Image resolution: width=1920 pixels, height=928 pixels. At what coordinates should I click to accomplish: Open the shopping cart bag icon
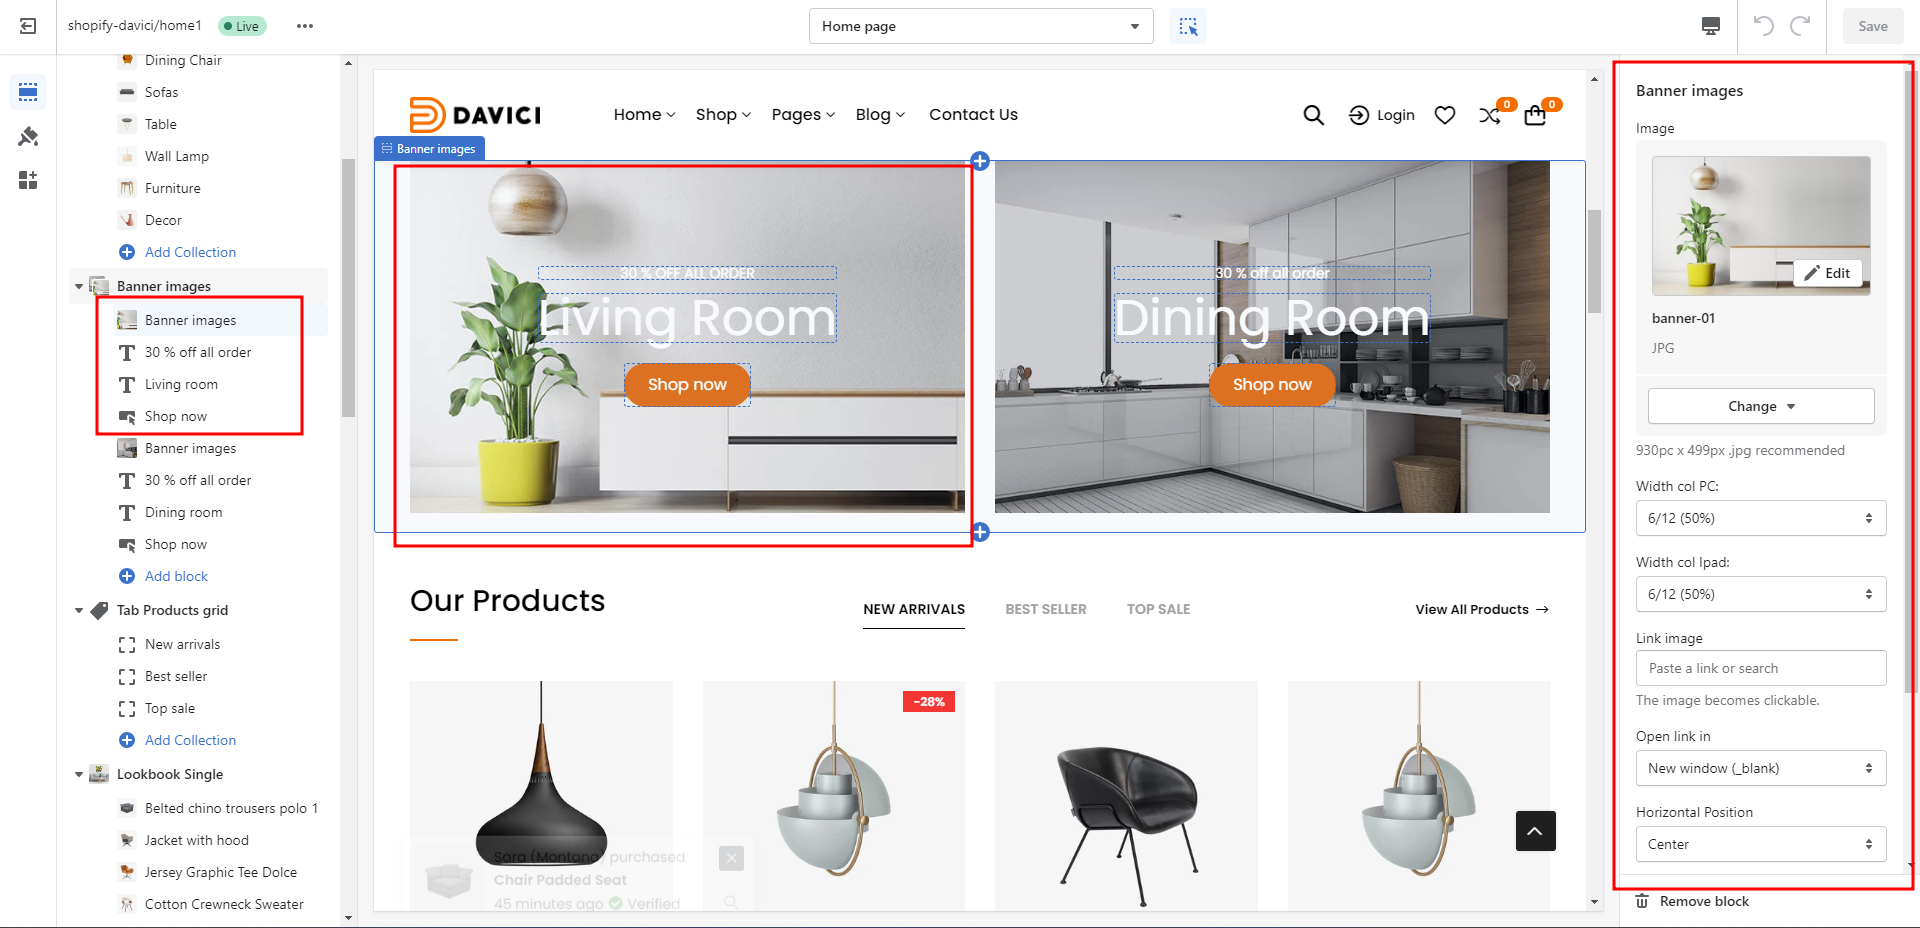(1535, 115)
